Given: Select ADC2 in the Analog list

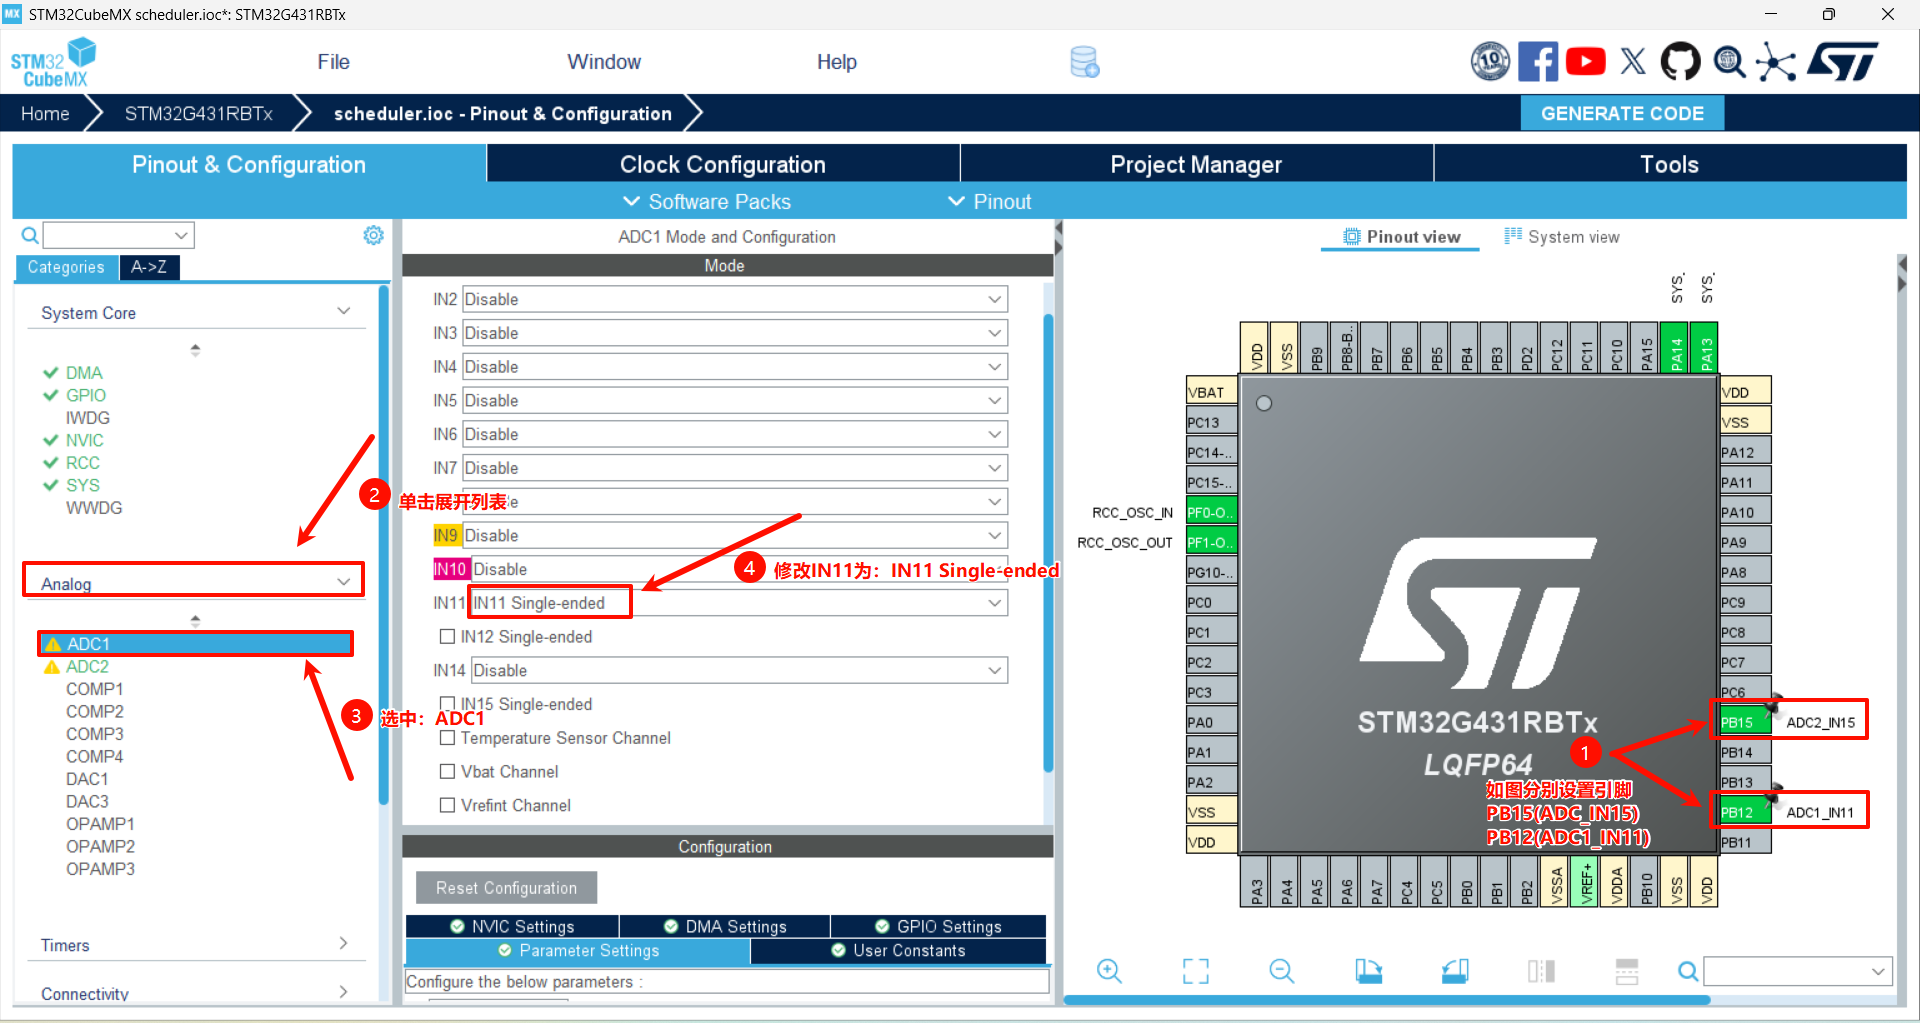Looking at the screenshot, I should pyautogui.click(x=87, y=667).
